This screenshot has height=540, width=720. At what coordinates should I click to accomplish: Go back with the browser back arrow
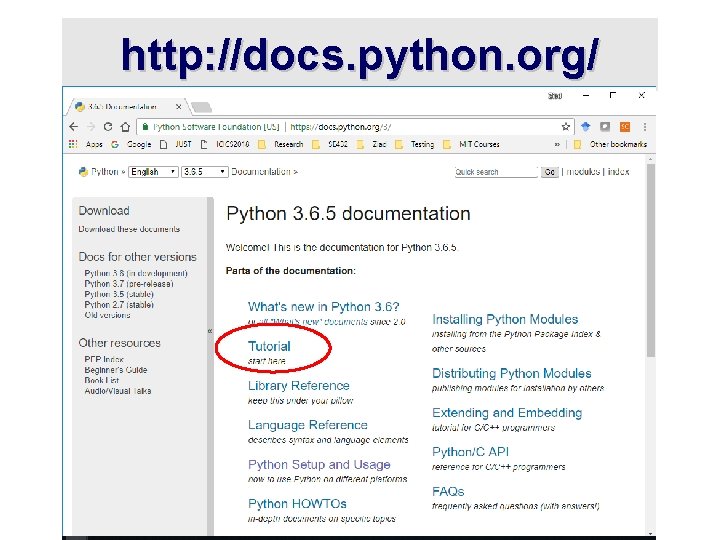(73, 127)
